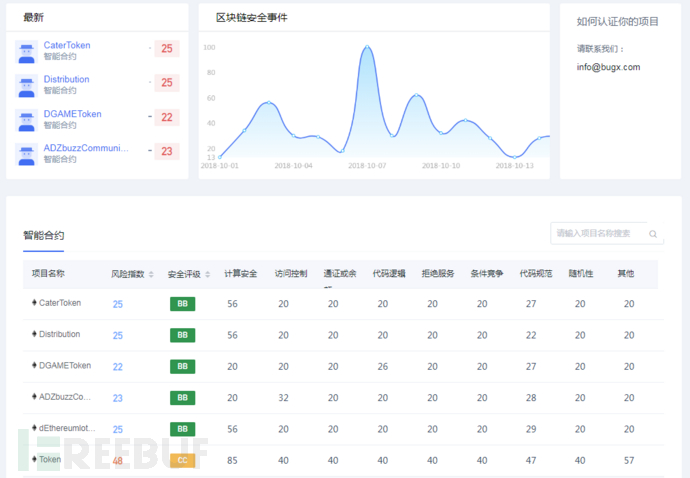Click risk index 48 in Token row
Image resolution: width=690 pixels, height=478 pixels.
coord(117,461)
